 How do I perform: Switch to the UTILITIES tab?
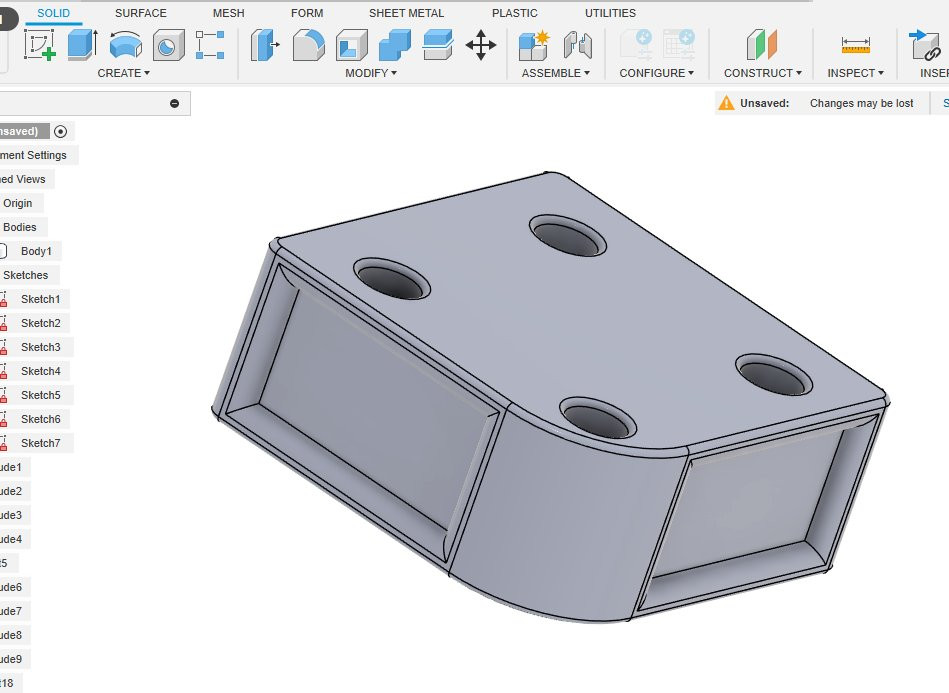(610, 13)
